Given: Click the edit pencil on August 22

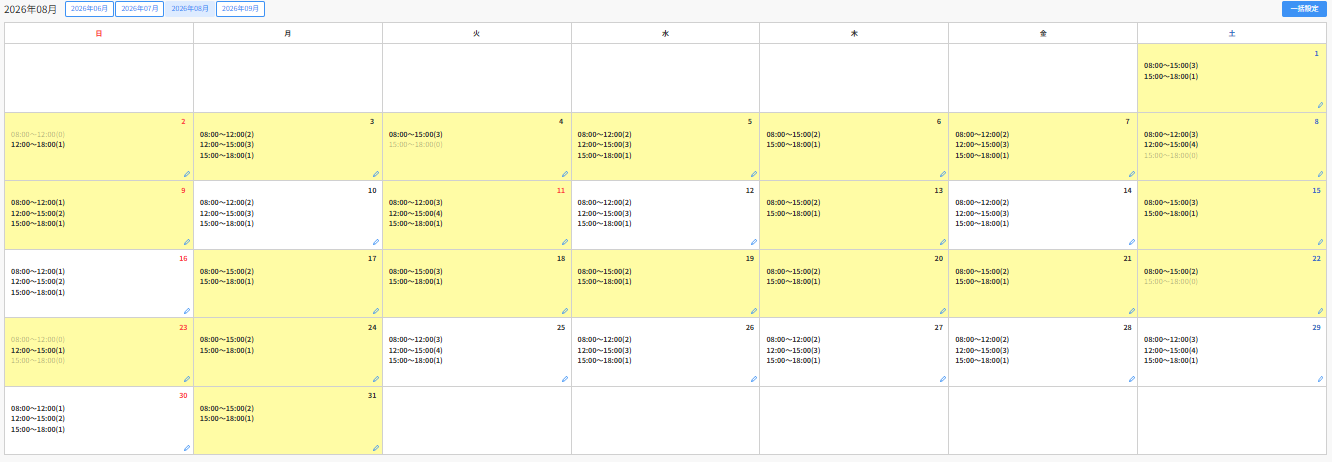Looking at the screenshot, I should tap(1320, 310).
